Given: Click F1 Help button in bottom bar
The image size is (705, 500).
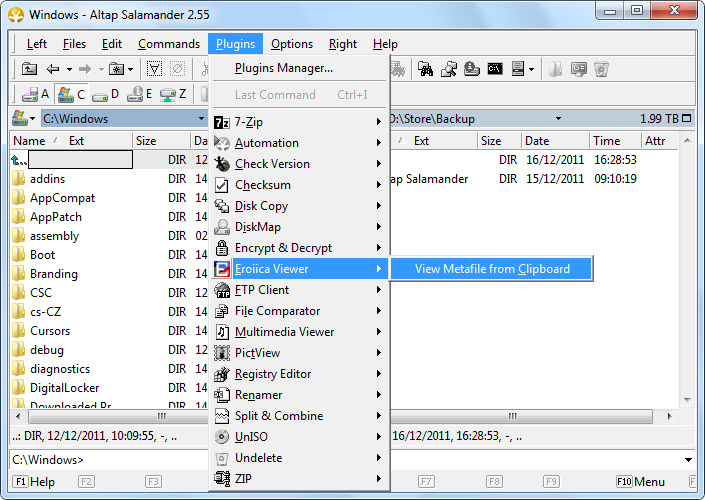Looking at the screenshot, I should (x=33, y=482).
